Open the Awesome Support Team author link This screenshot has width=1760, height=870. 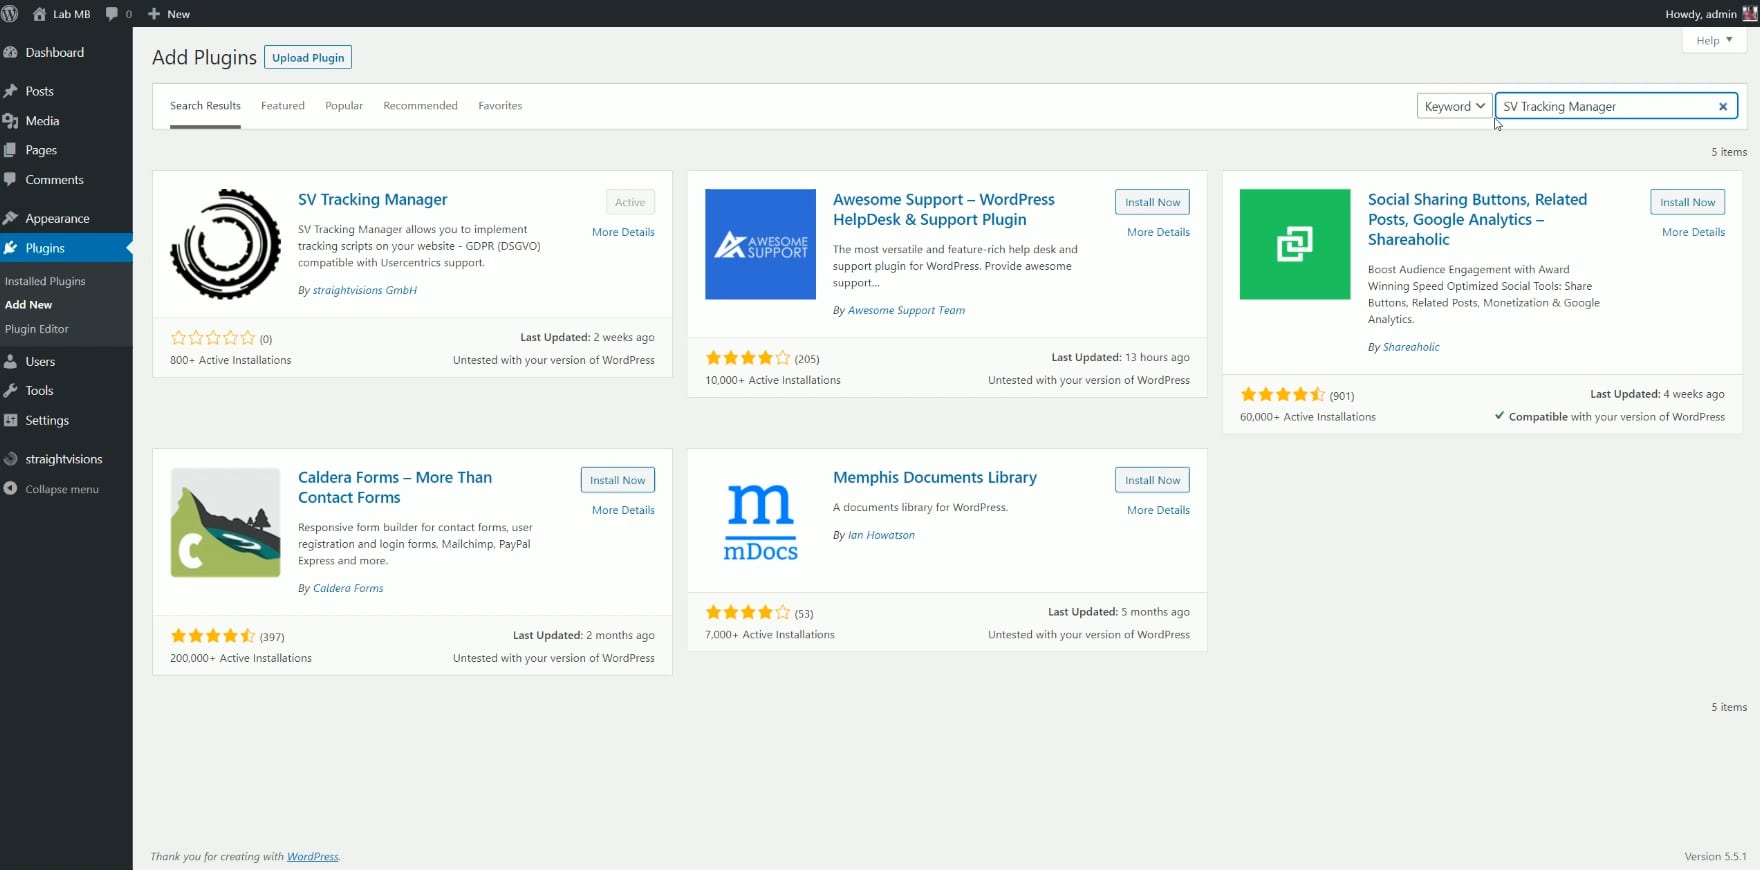tap(906, 310)
